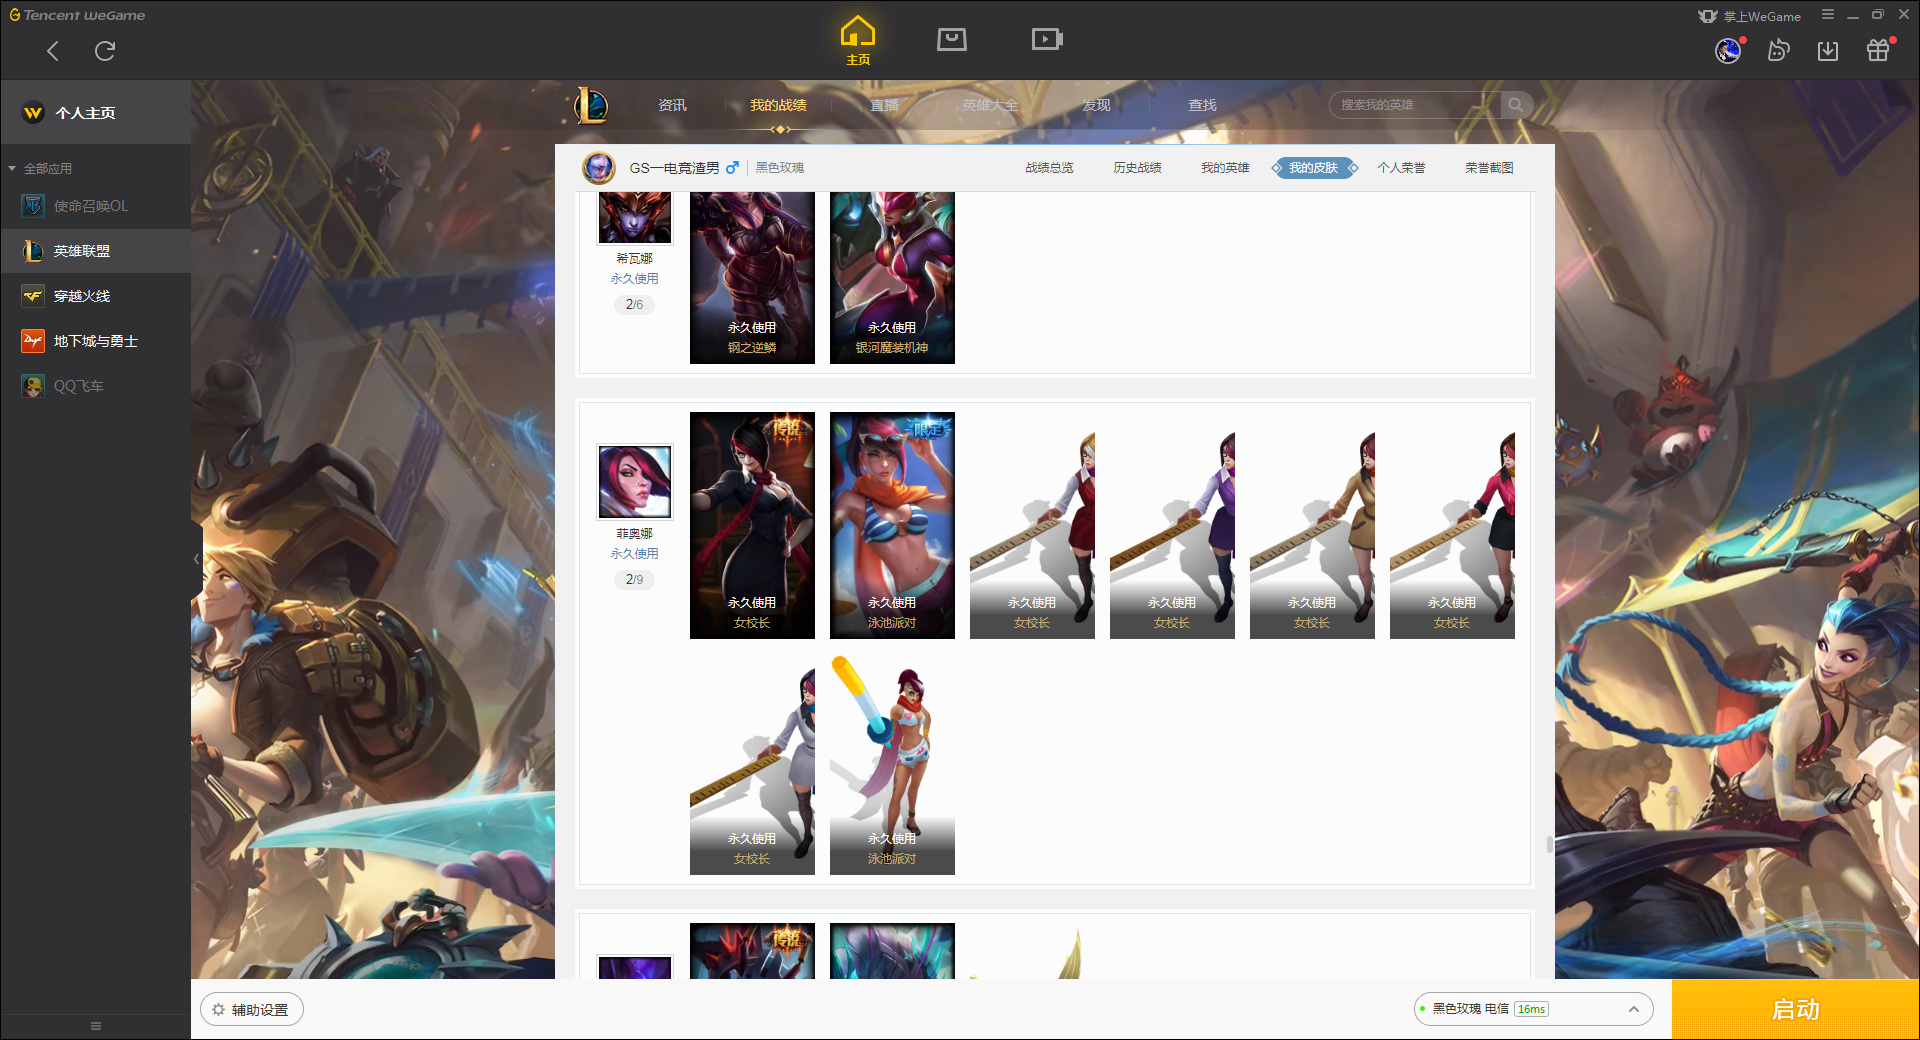Click the search magnifier button
Image resolution: width=1920 pixels, height=1040 pixels.
click(1516, 105)
